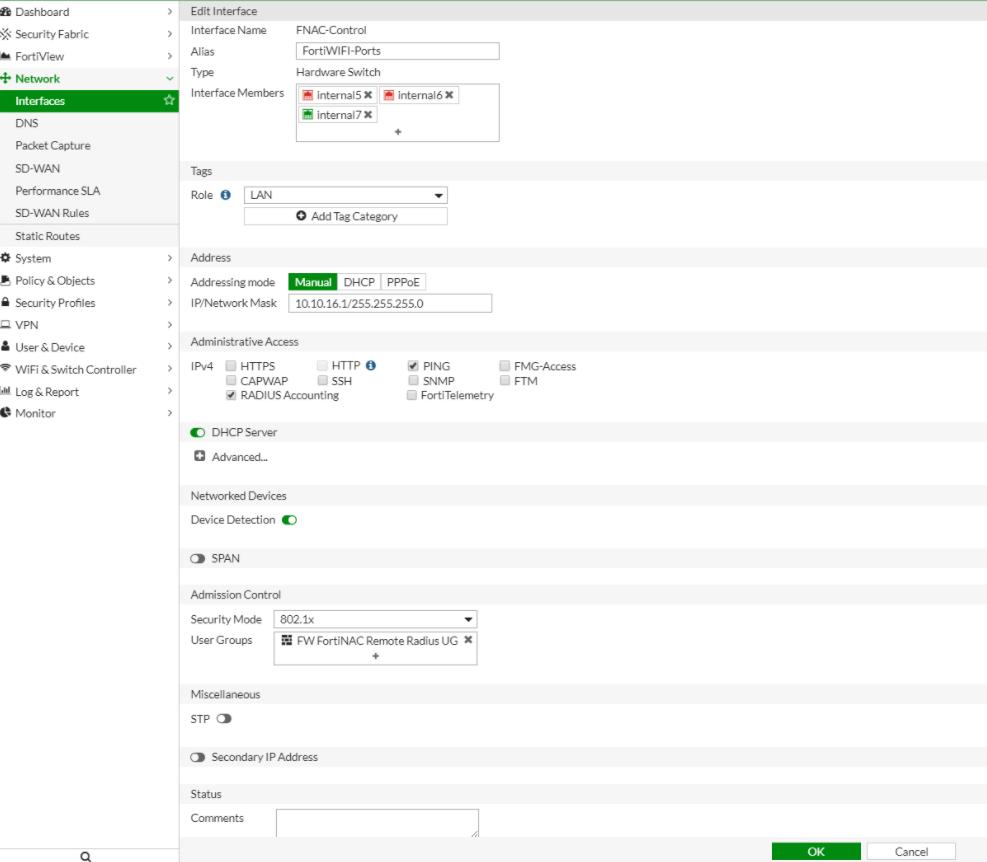Open the search magnifier at sidebar bottom
Viewport: 987px width, 862px height.
(85, 855)
